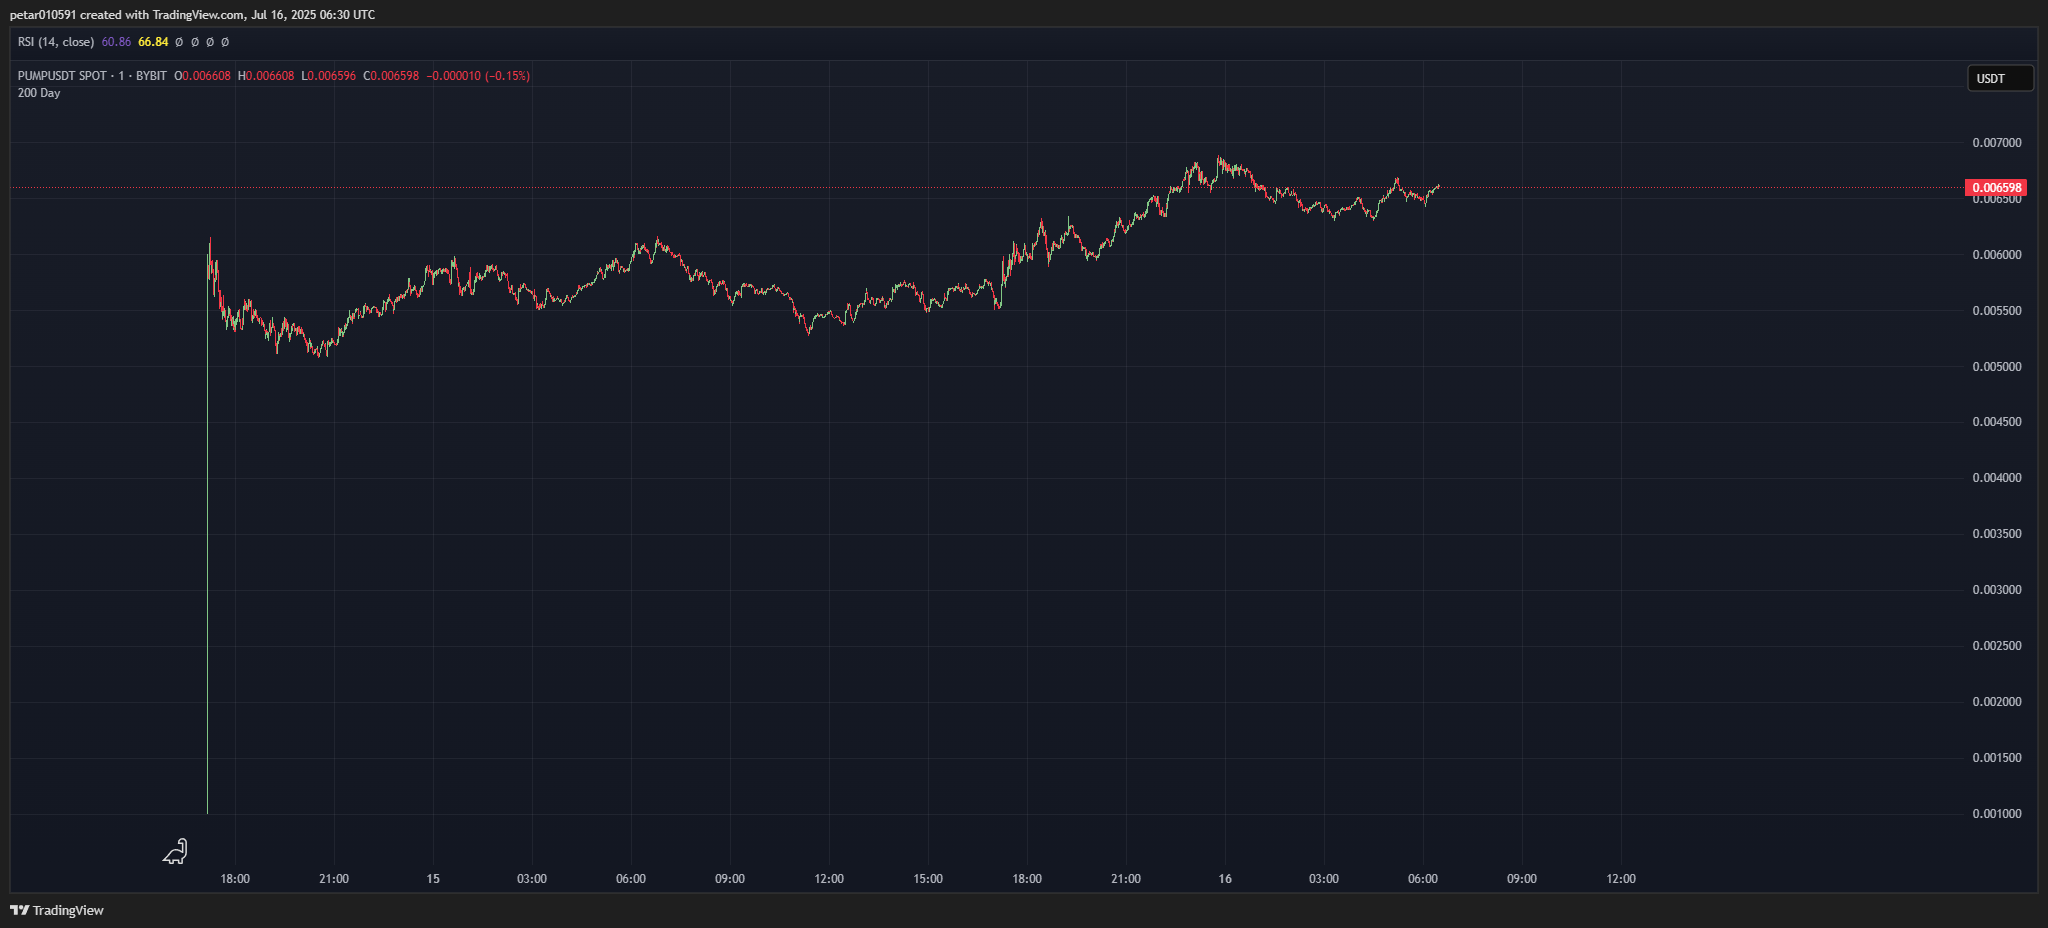
Task: Toggle the USDT unit button on the price scale
Action: coord(1999,78)
